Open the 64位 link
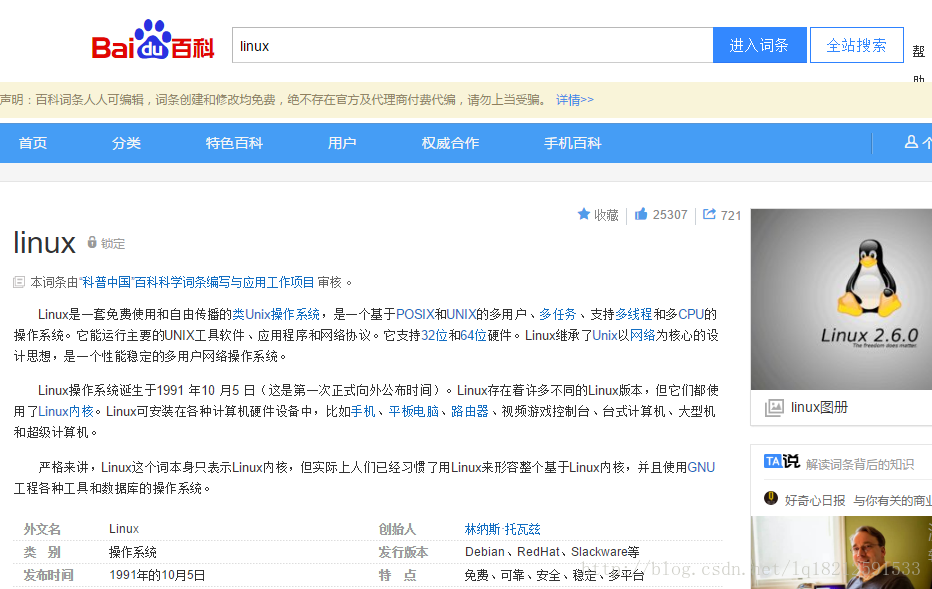 tap(473, 335)
